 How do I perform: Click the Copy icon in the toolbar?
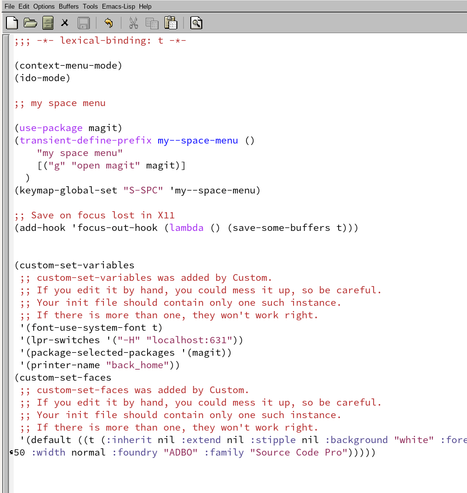tap(152, 23)
